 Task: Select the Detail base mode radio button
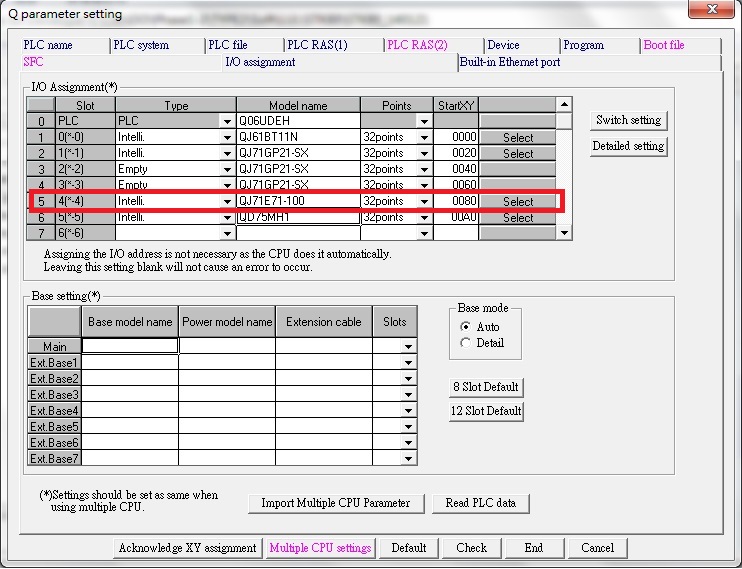coord(465,343)
